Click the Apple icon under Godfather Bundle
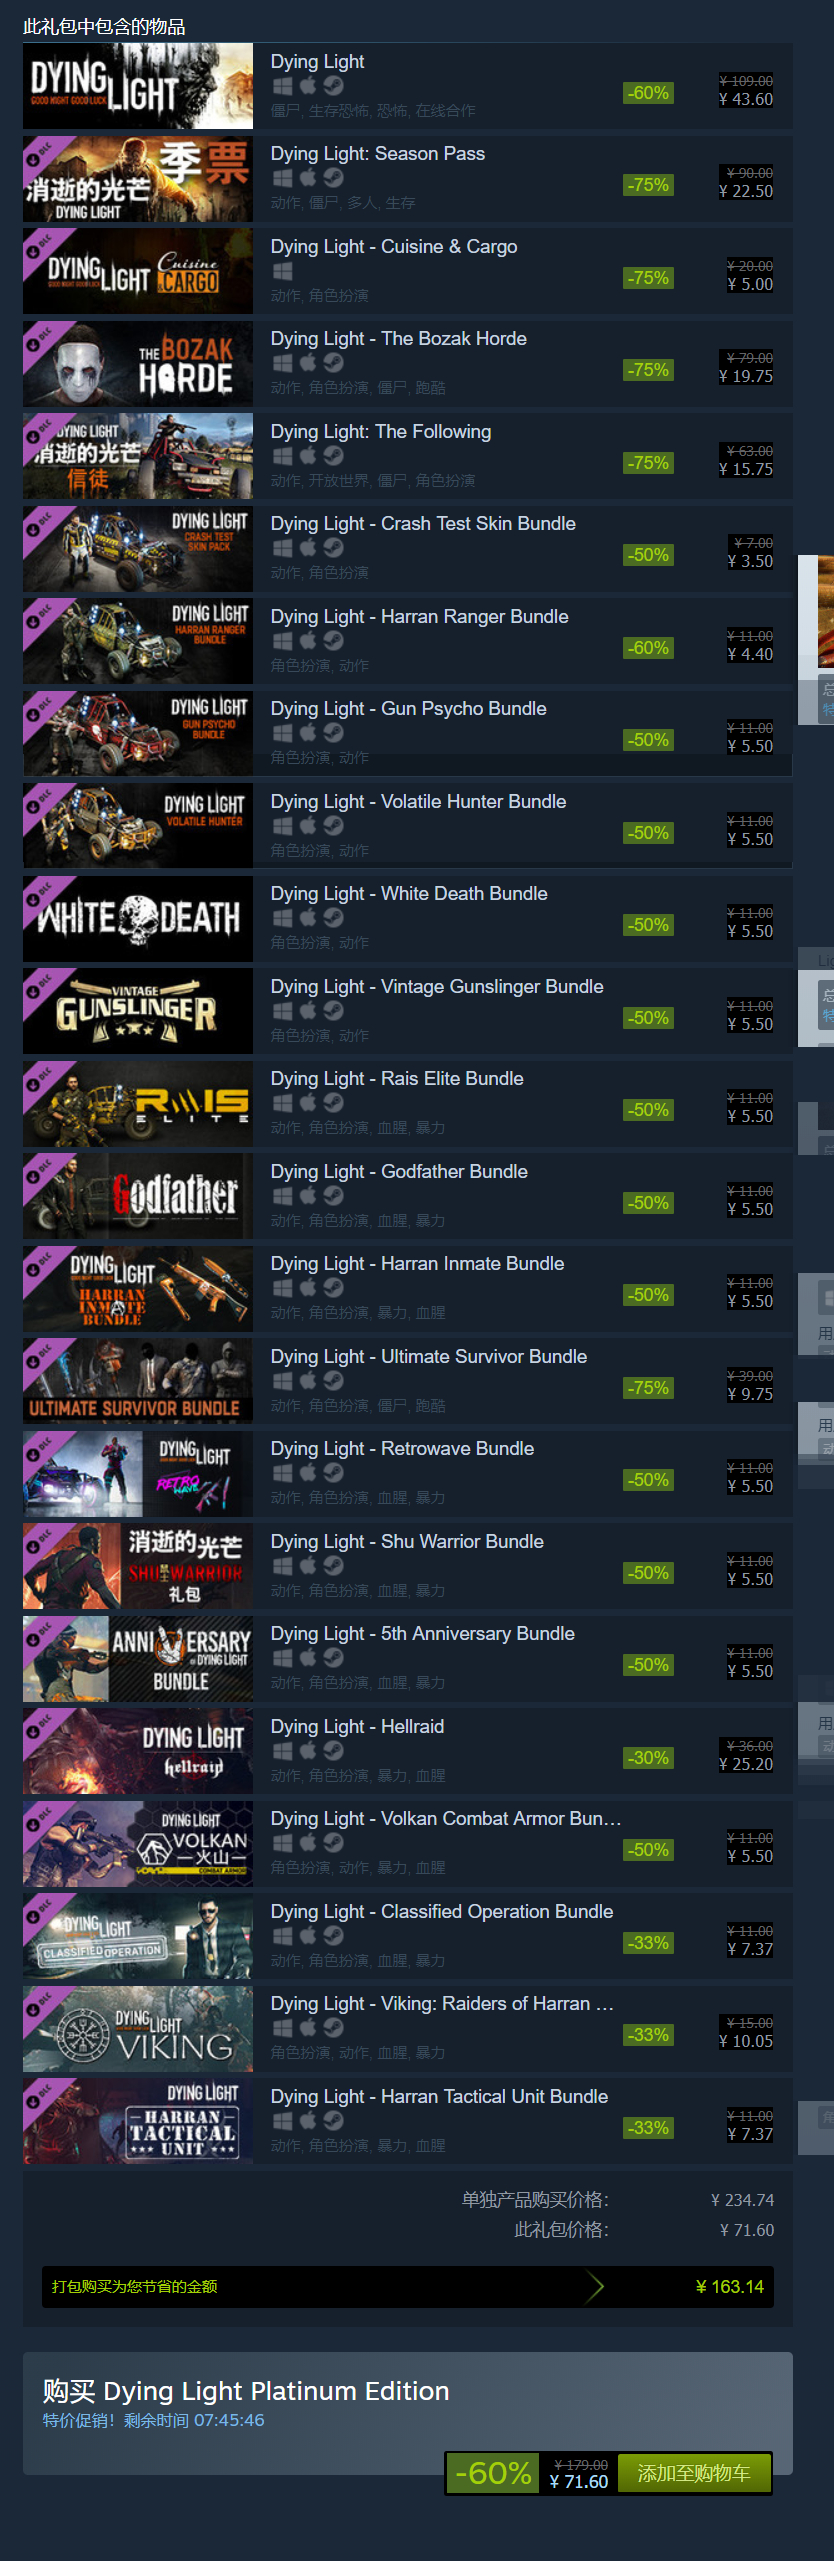The width and height of the screenshot is (834, 2561). [x=308, y=1196]
